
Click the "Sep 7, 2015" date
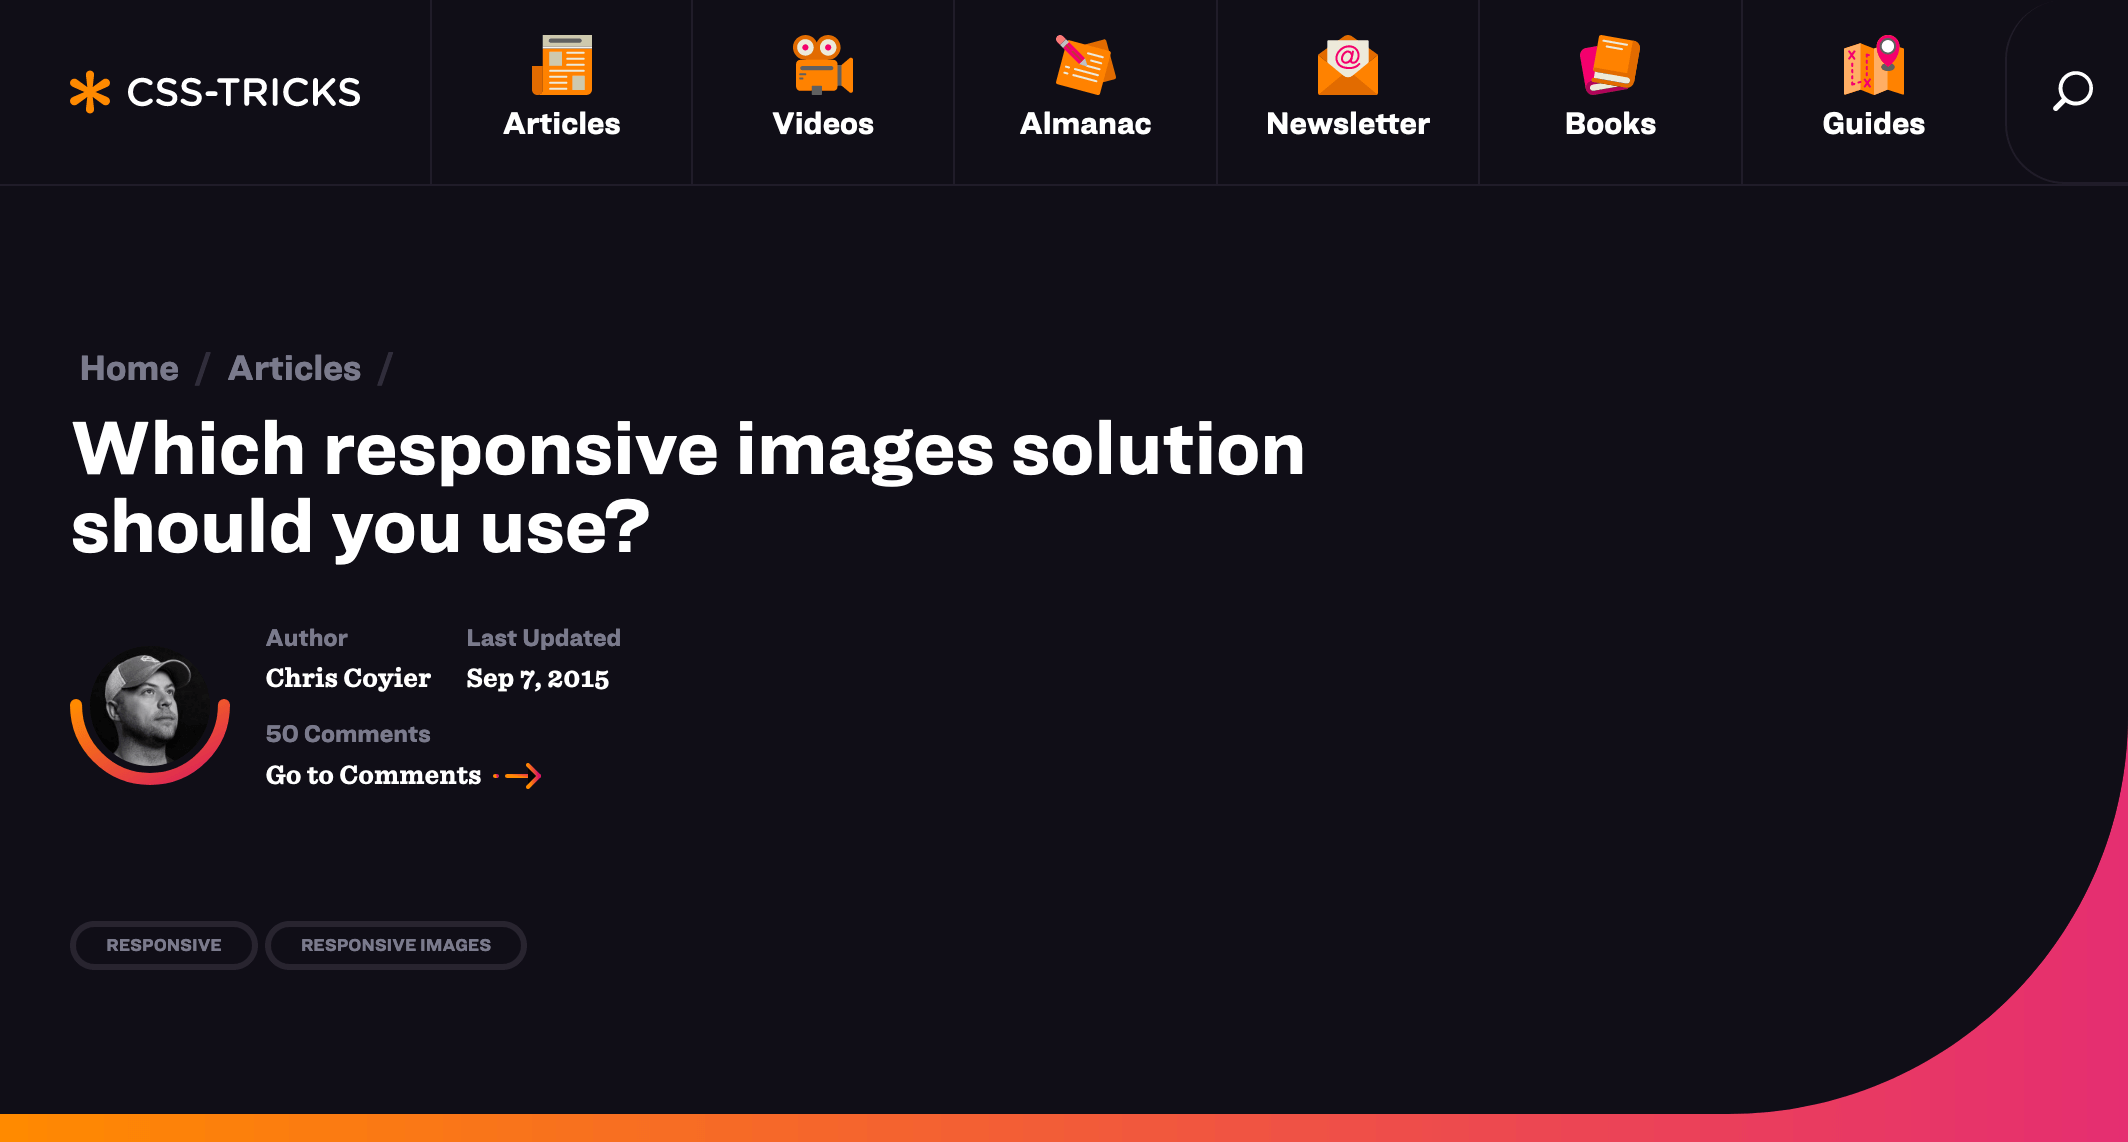(538, 678)
